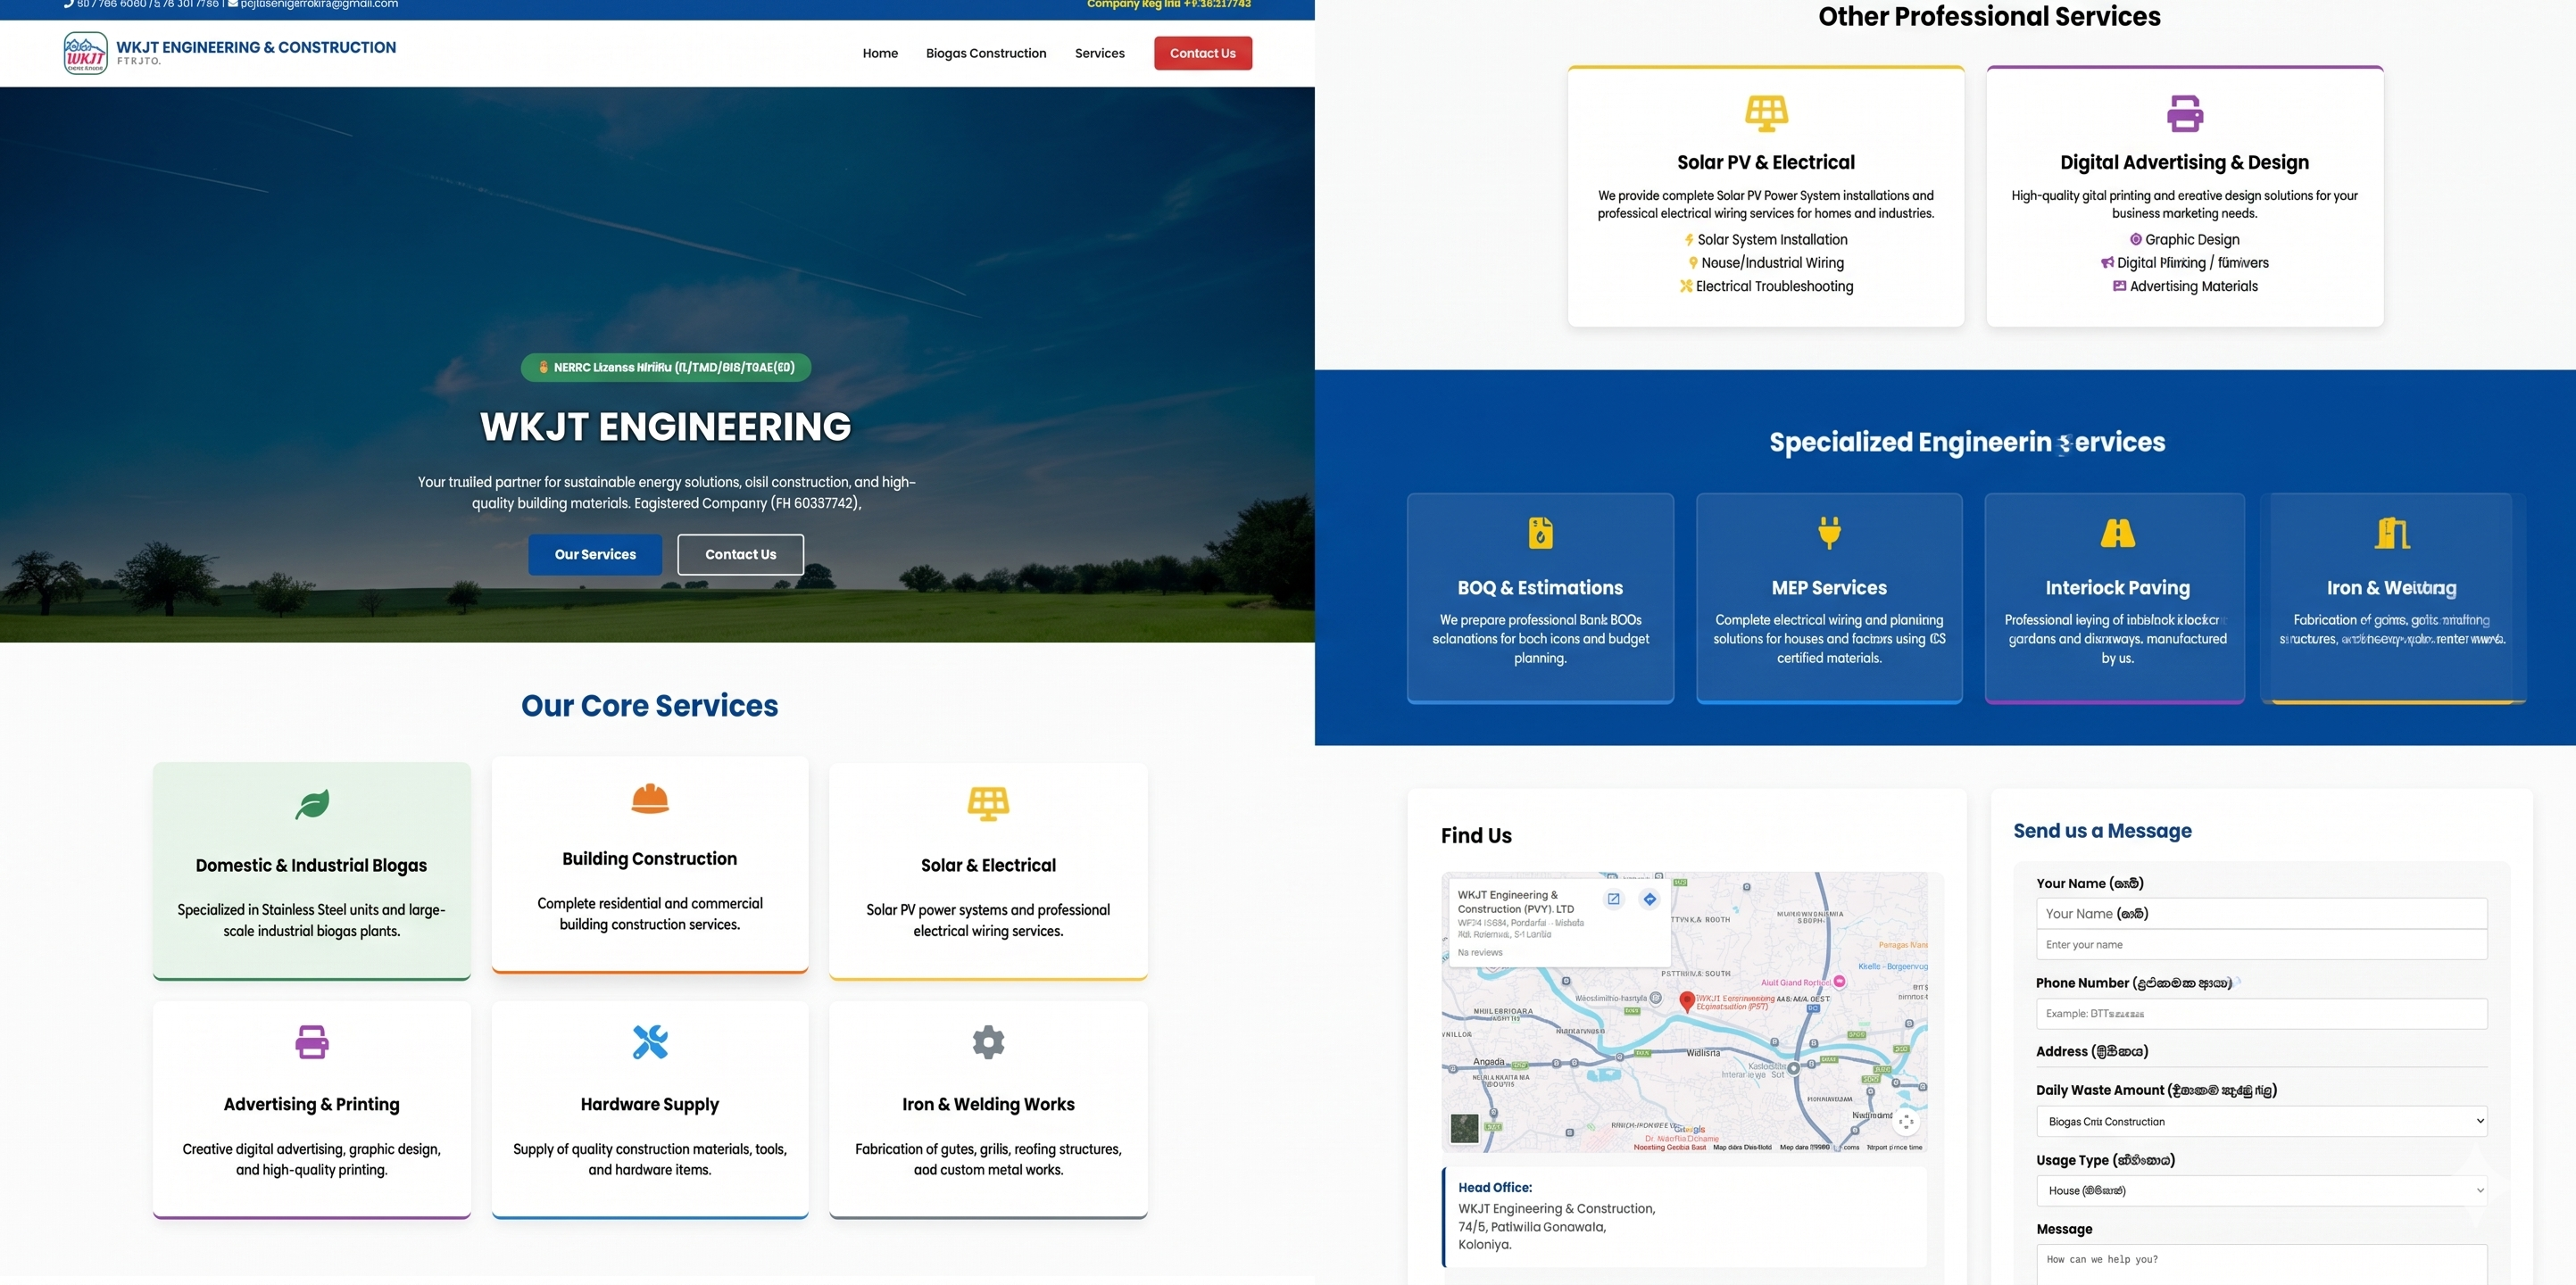Click the map fullscreen button

click(x=1906, y=1122)
